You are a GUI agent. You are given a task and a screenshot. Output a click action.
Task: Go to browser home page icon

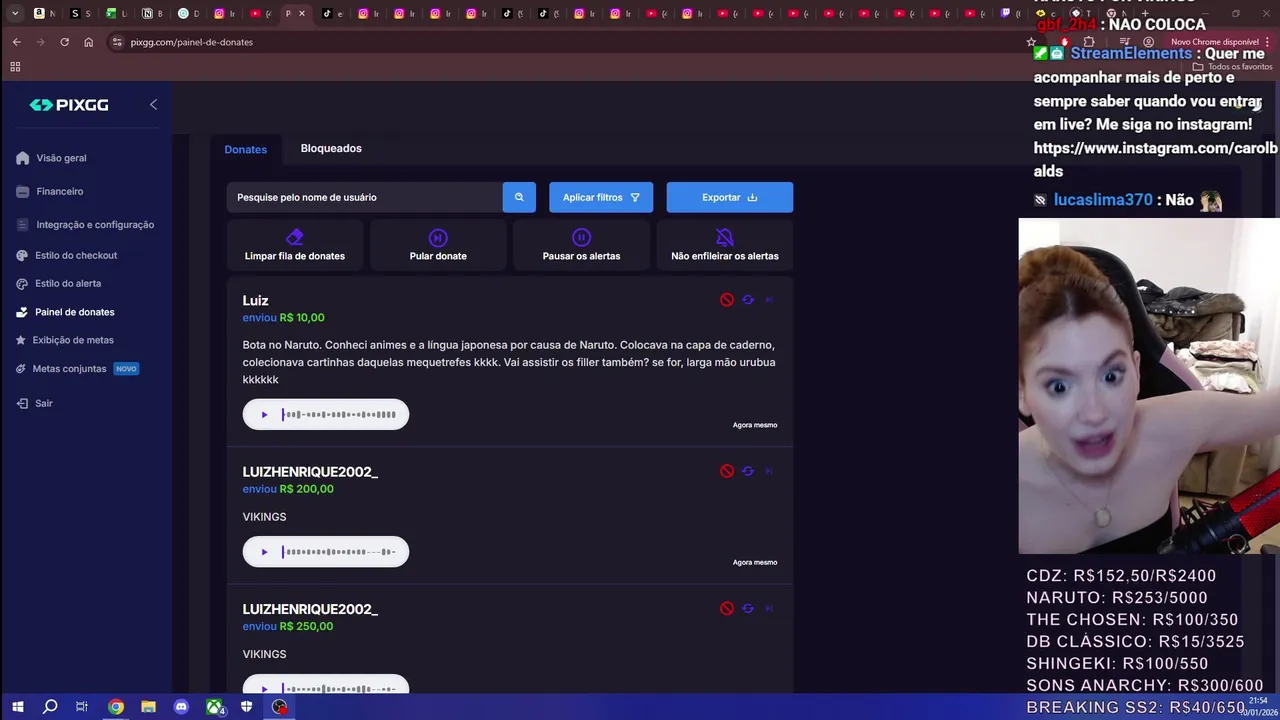pos(88,42)
